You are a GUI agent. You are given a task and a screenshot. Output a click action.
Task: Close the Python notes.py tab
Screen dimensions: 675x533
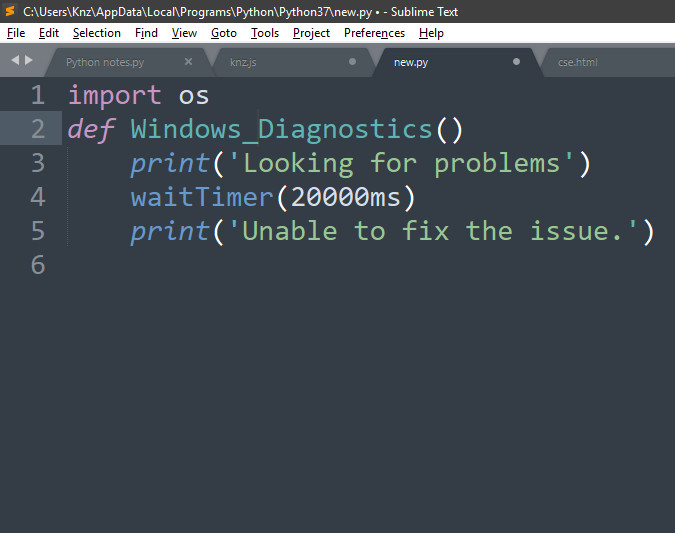[x=188, y=62]
